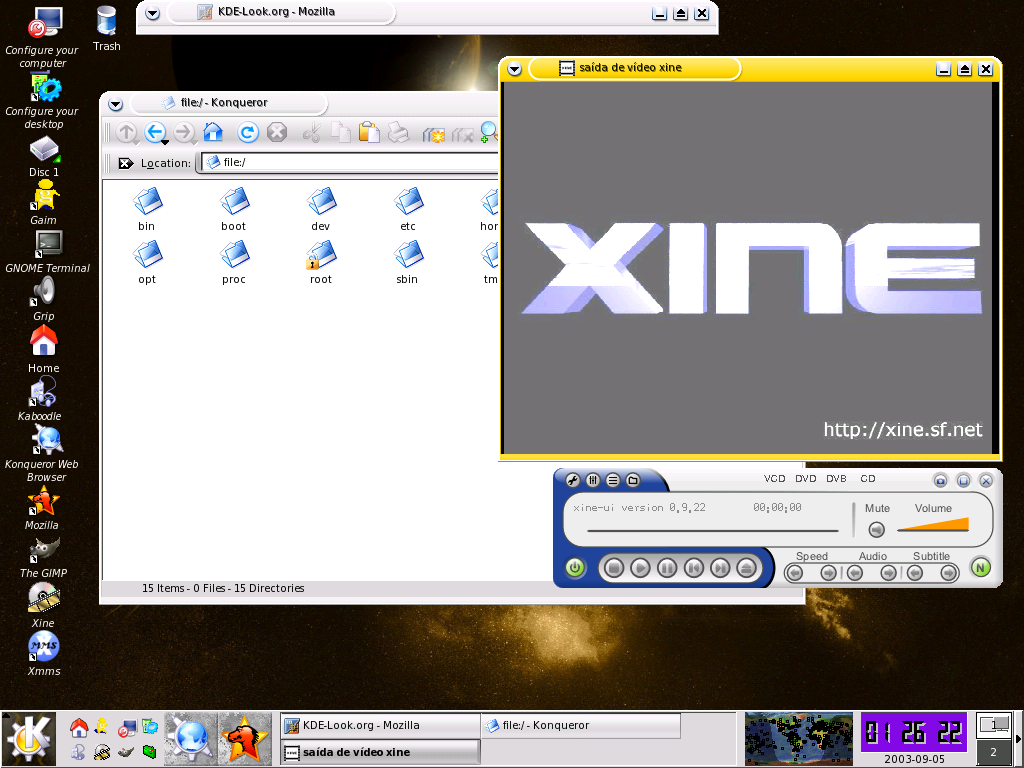
Task: Click the green N button in xine
Action: coord(980,568)
